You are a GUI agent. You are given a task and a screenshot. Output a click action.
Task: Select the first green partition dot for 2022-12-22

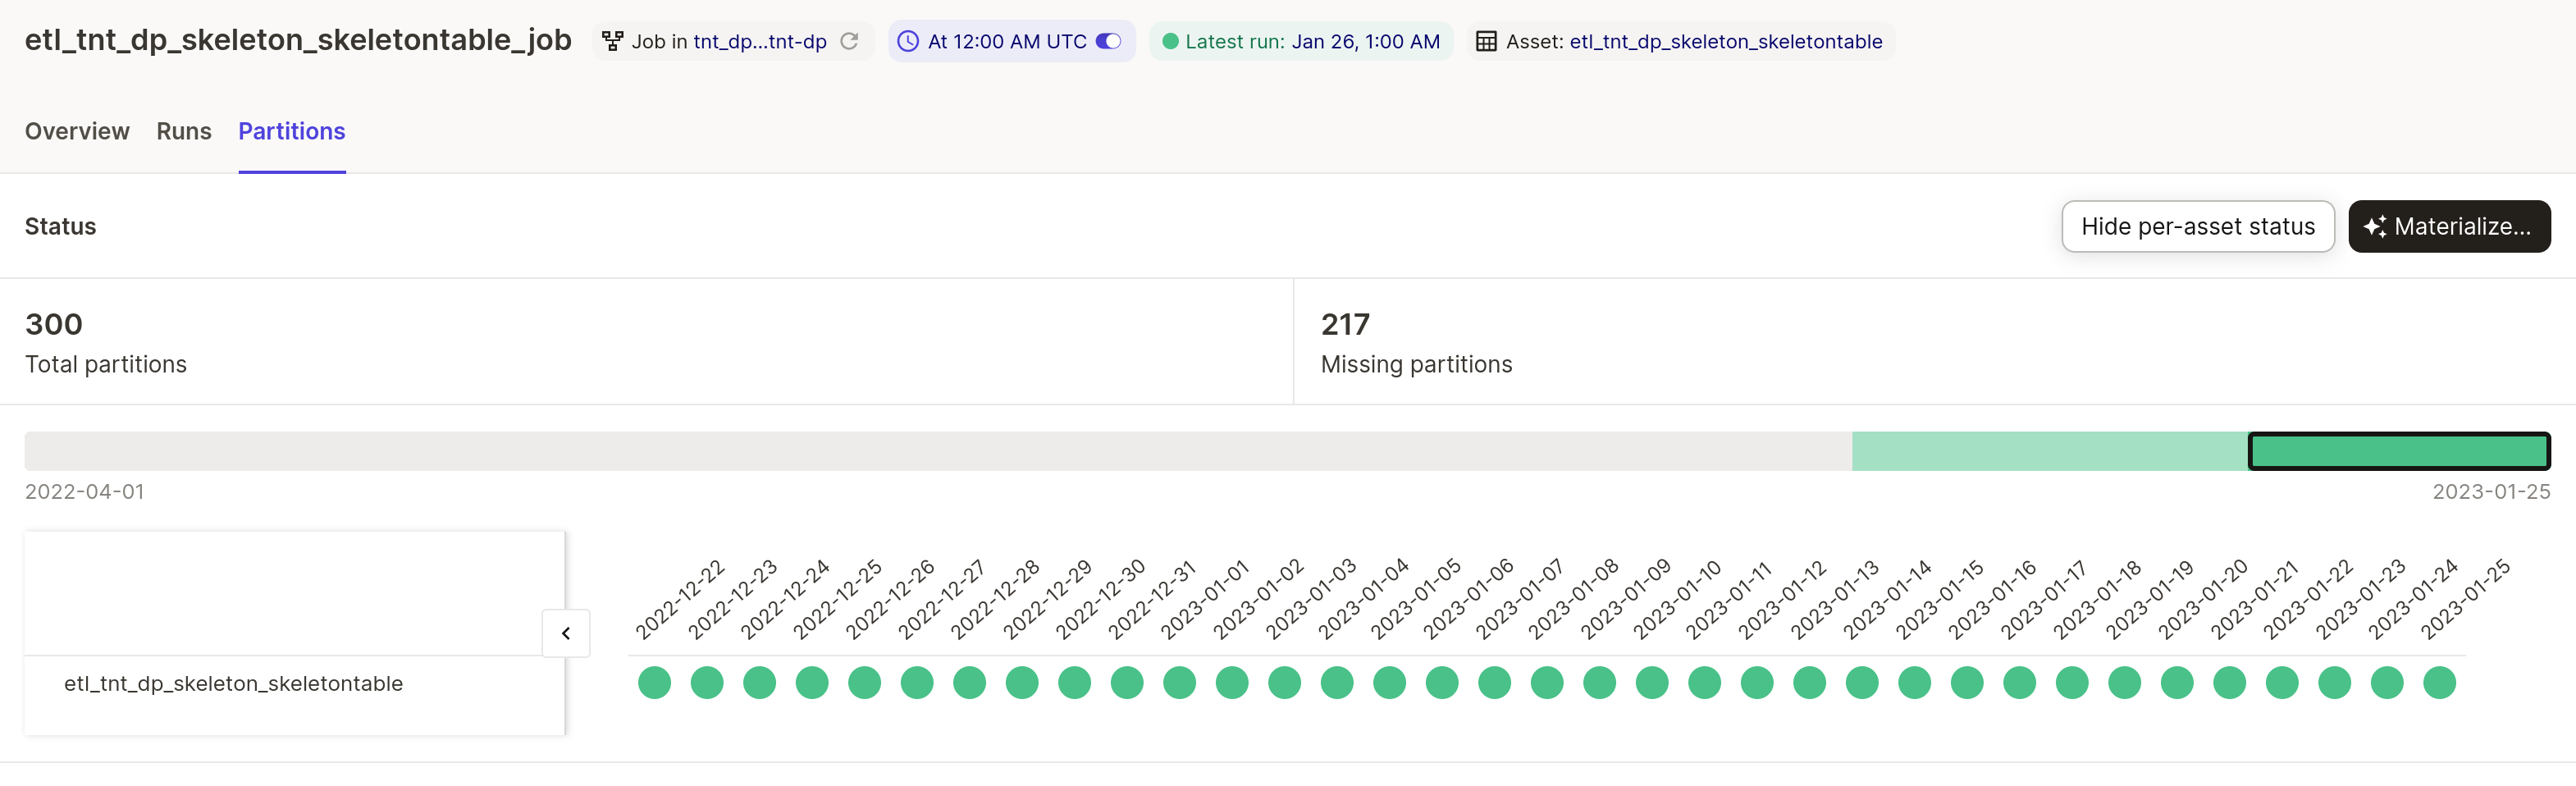pos(655,683)
